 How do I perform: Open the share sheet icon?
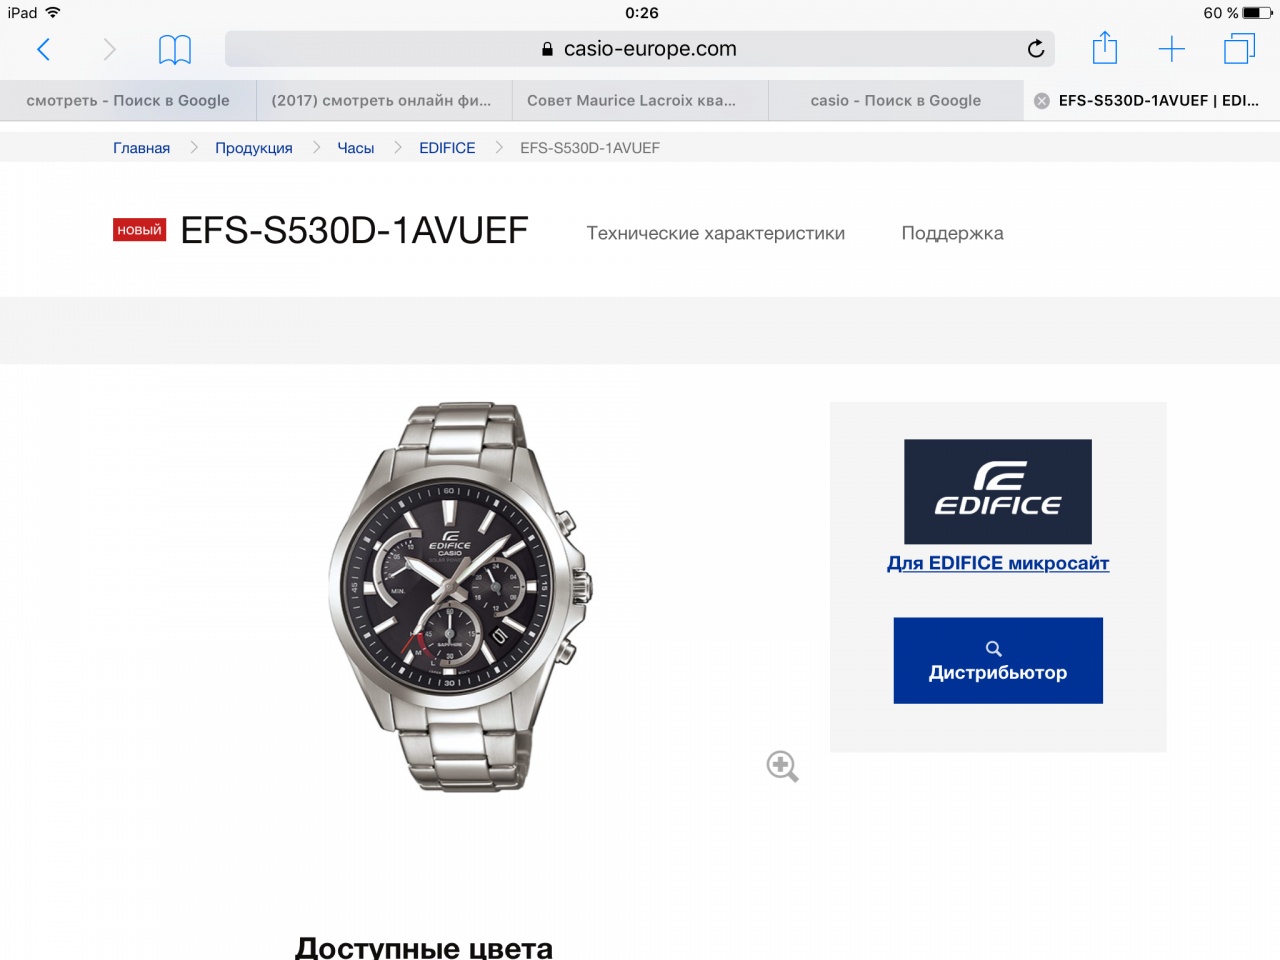pos(1104,47)
